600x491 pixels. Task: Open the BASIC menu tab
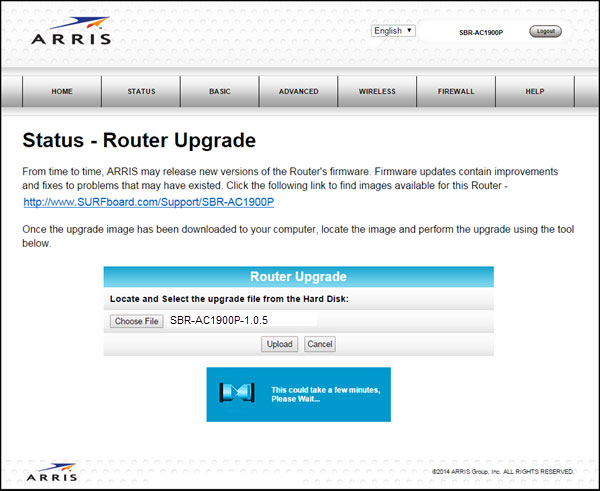coord(220,91)
